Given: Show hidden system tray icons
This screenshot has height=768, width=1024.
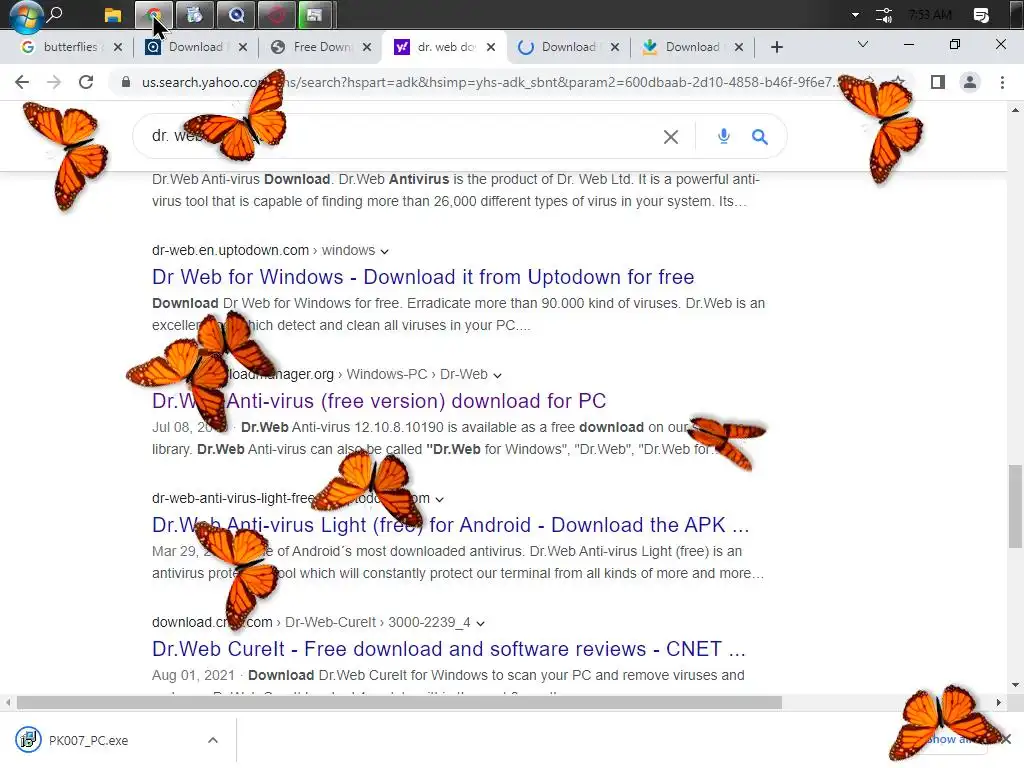Looking at the screenshot, I should 855,15.
